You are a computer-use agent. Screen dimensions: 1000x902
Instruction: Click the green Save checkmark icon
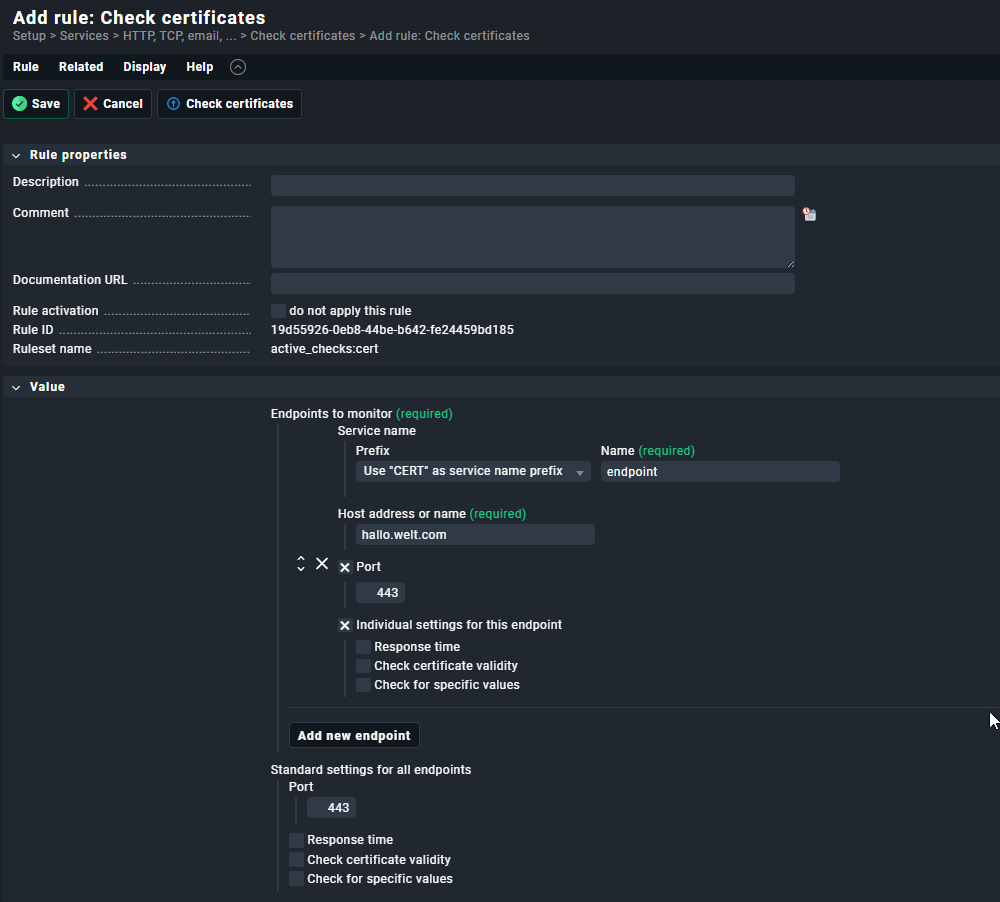[20, 104]
